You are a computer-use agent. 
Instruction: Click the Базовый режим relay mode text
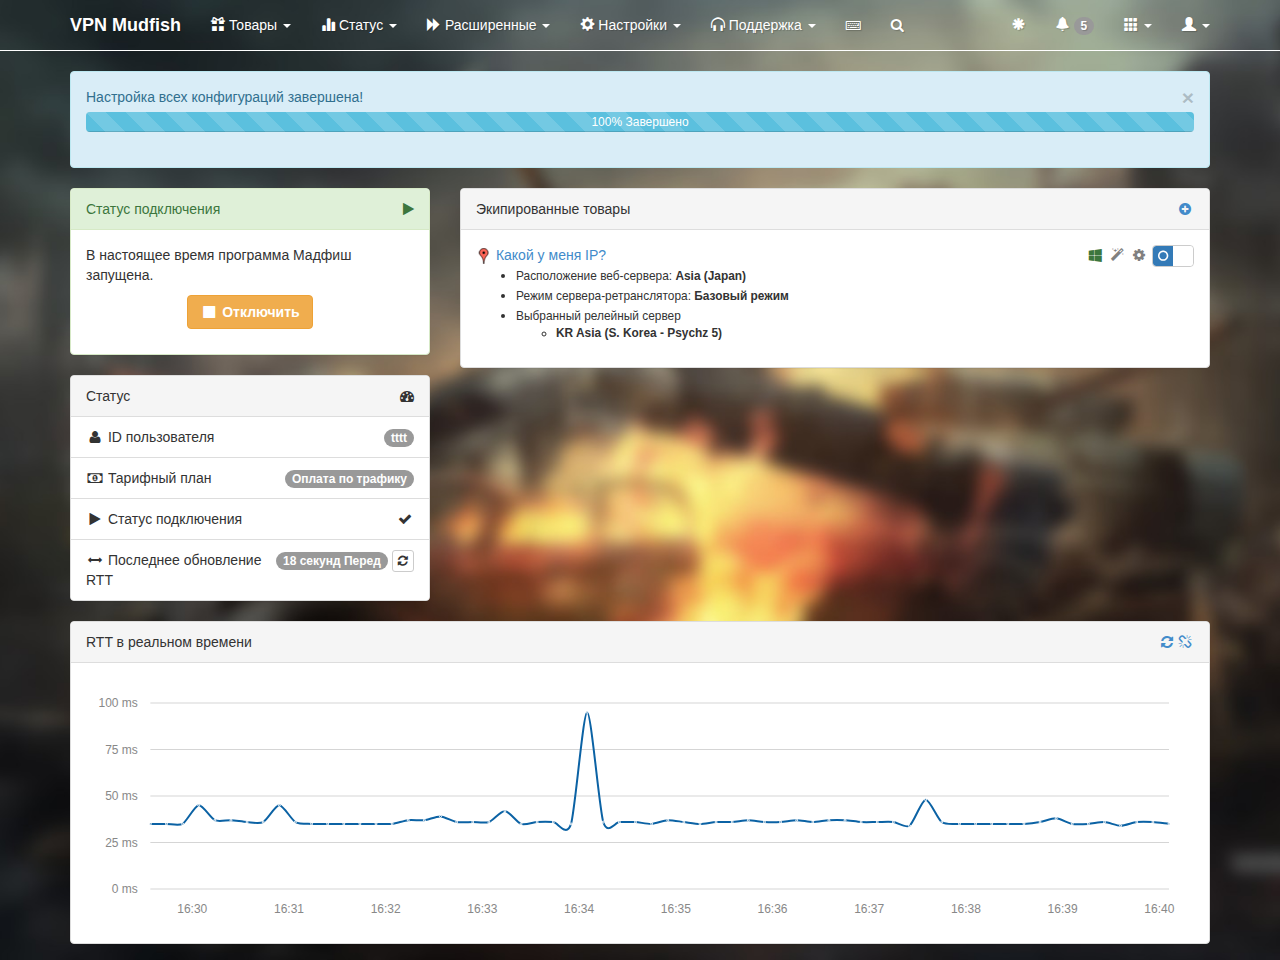pos(741,296)
